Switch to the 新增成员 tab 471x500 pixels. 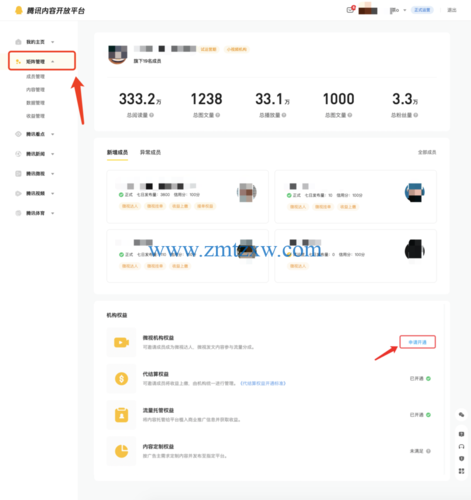(x=117, y=152)
